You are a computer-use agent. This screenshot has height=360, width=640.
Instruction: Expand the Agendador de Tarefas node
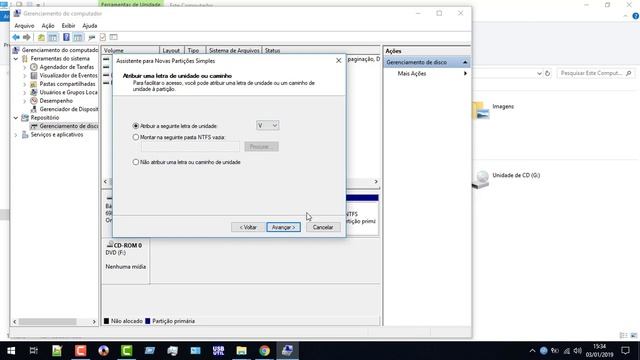click(x=25, y=67)
